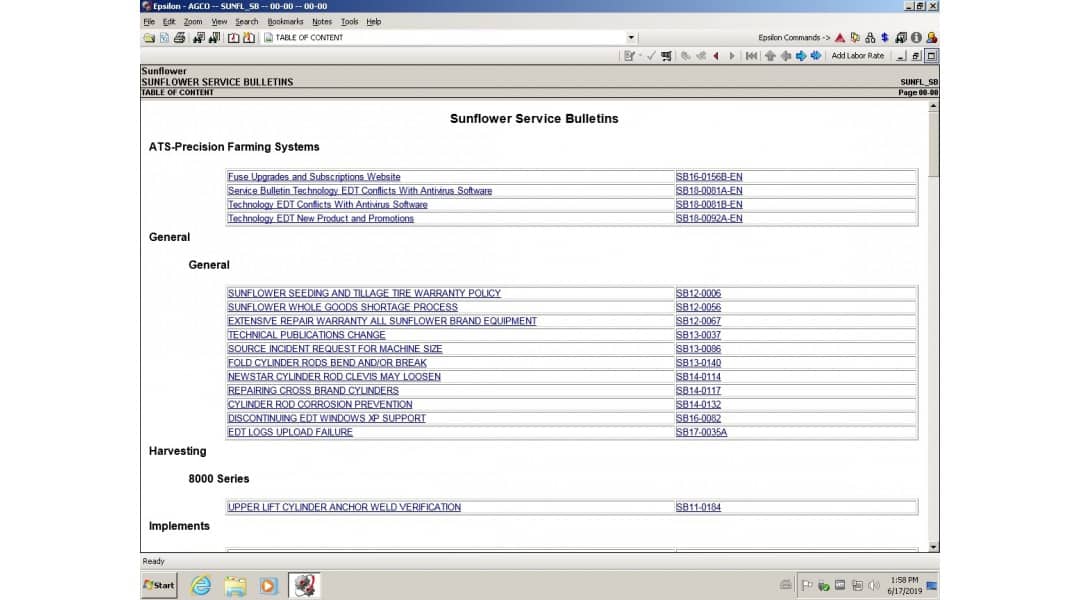Jump to first page with skip-back icon

coord(751,56)
